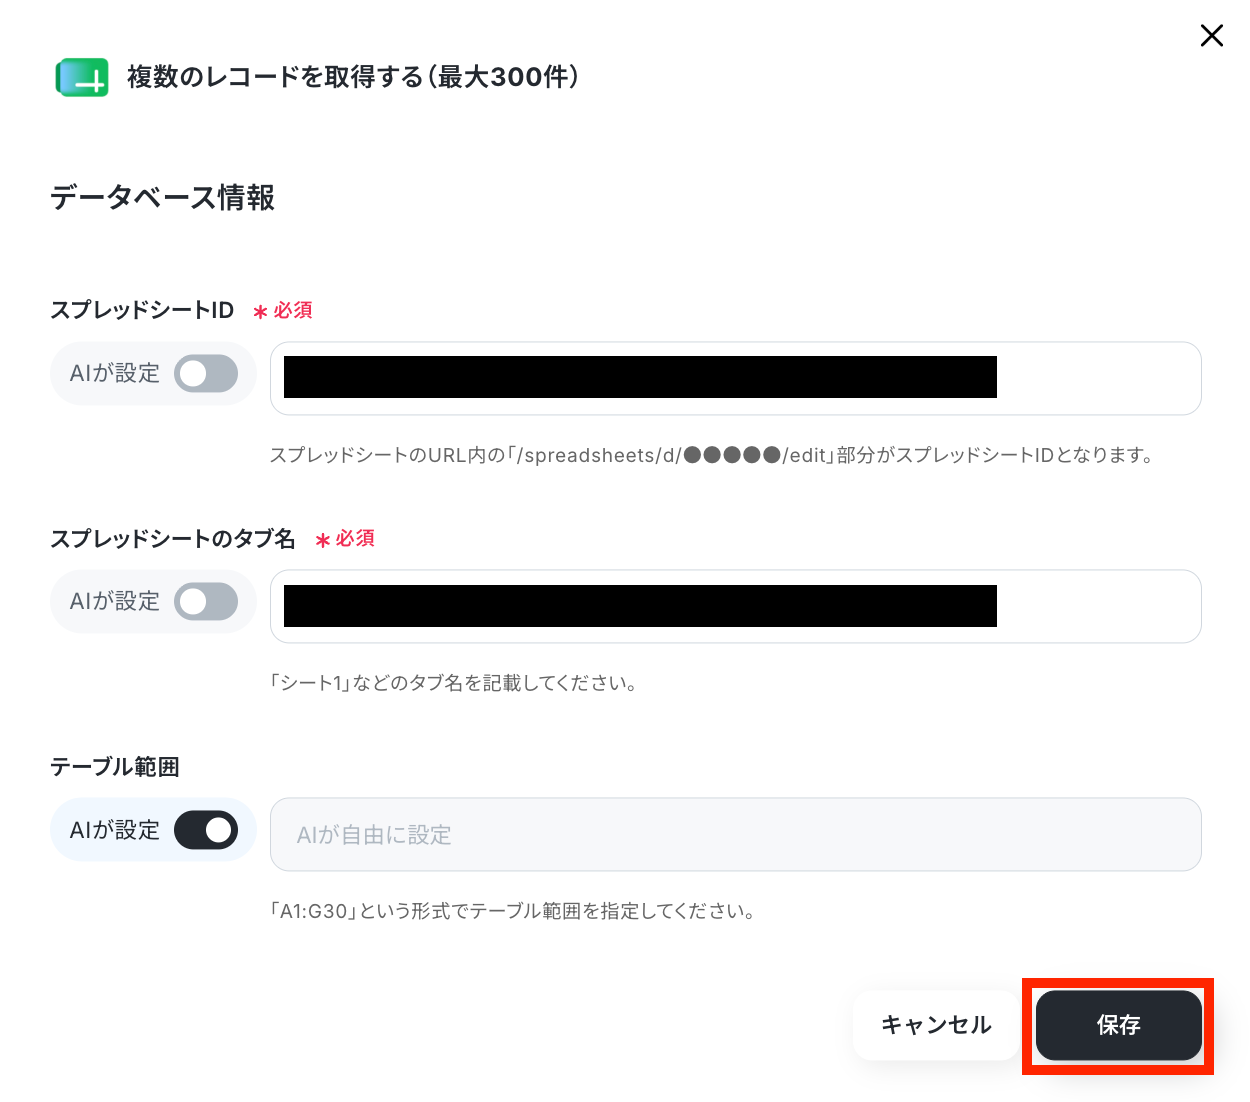Click the spreadsheet URL hint text

(712, 455)
